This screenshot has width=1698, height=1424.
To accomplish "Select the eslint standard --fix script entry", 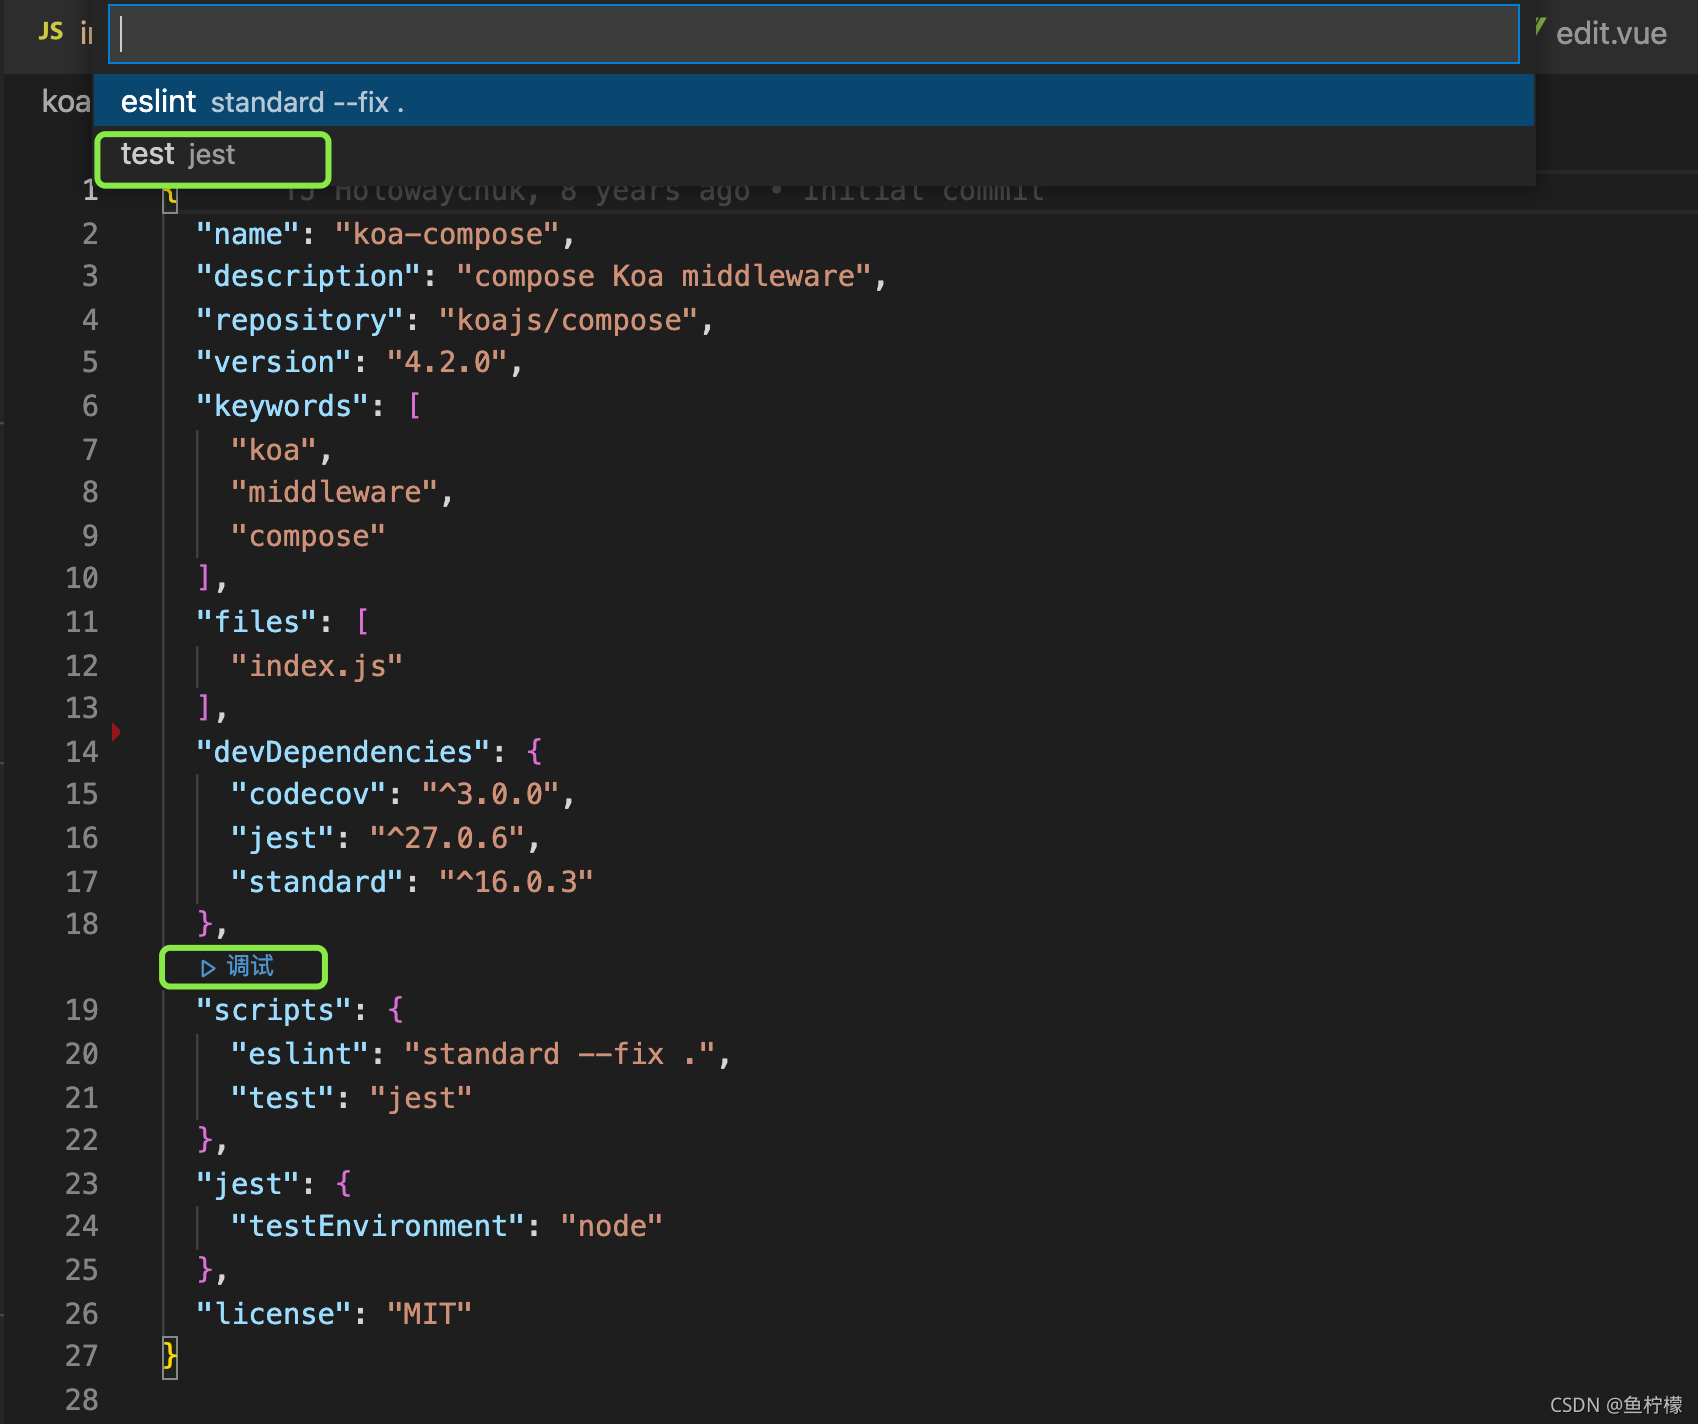I will pyautogui.click(x=814, y=101).
